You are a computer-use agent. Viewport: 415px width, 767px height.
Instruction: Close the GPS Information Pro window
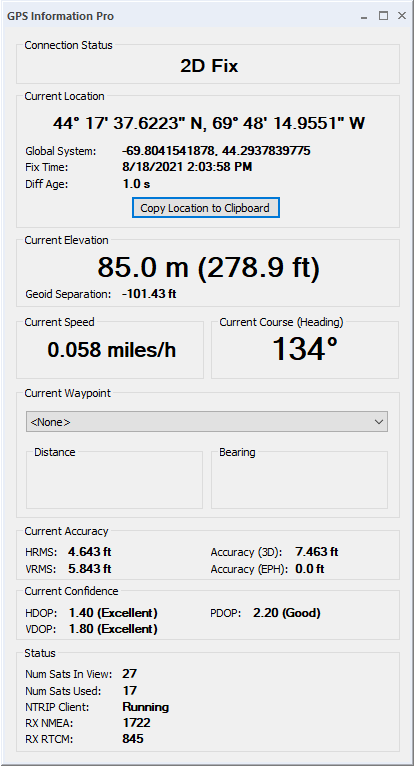[x=402, y=16]
